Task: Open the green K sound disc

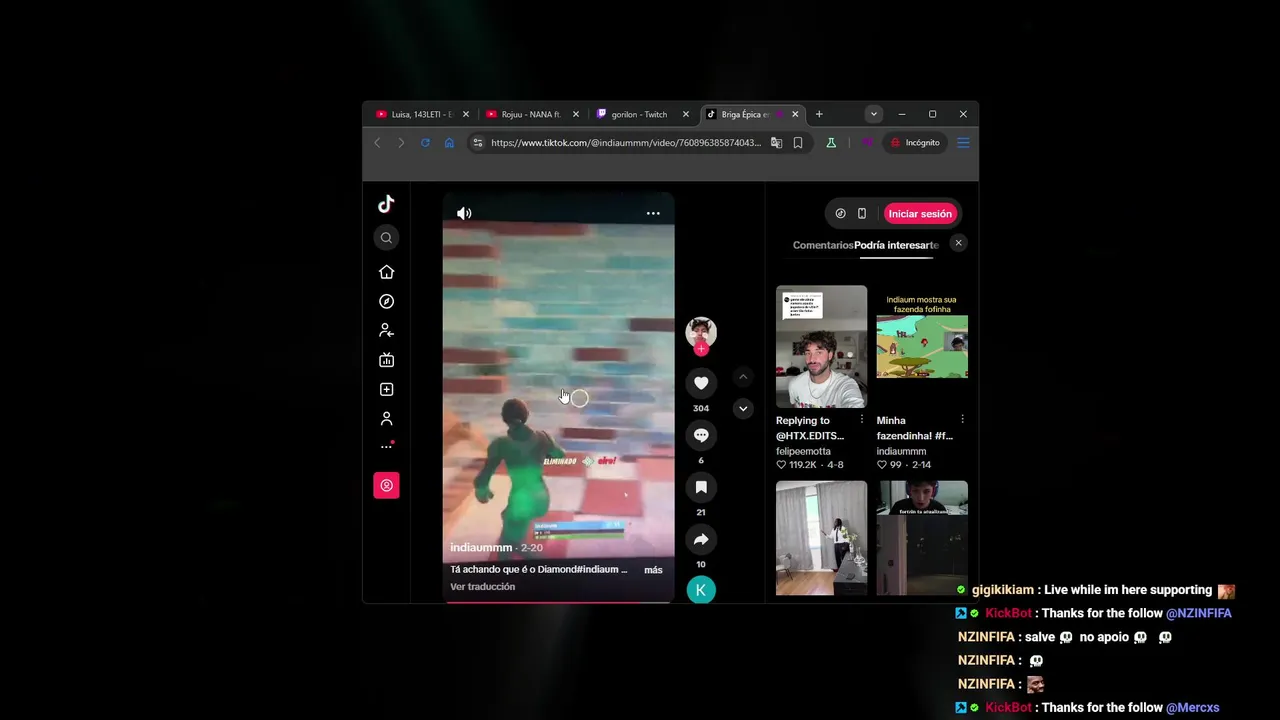Action: coord(701,590)
